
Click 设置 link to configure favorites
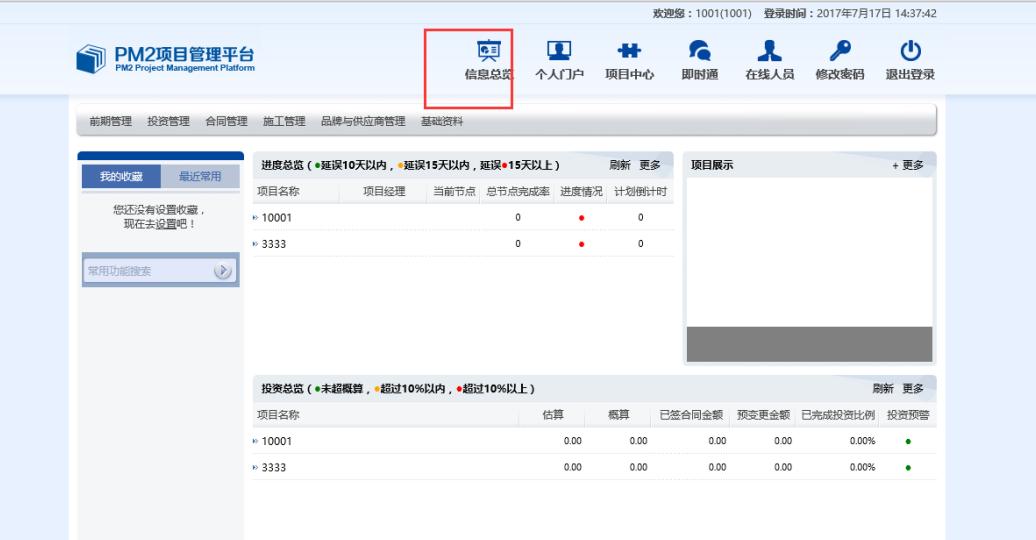tap(166, 225)
